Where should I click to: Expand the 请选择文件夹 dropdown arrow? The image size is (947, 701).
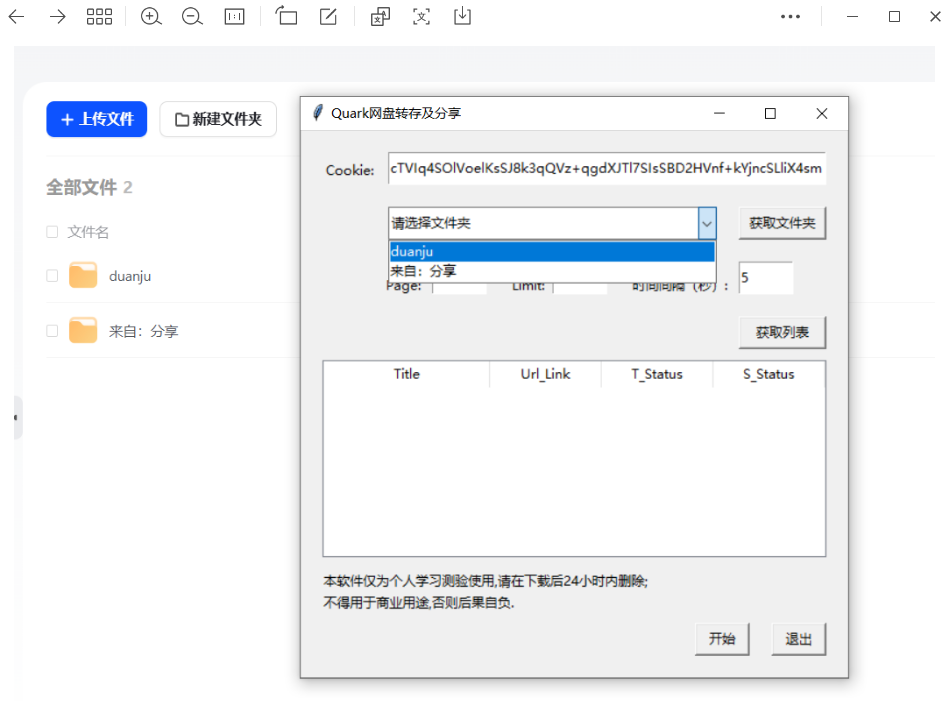(707, 223)
